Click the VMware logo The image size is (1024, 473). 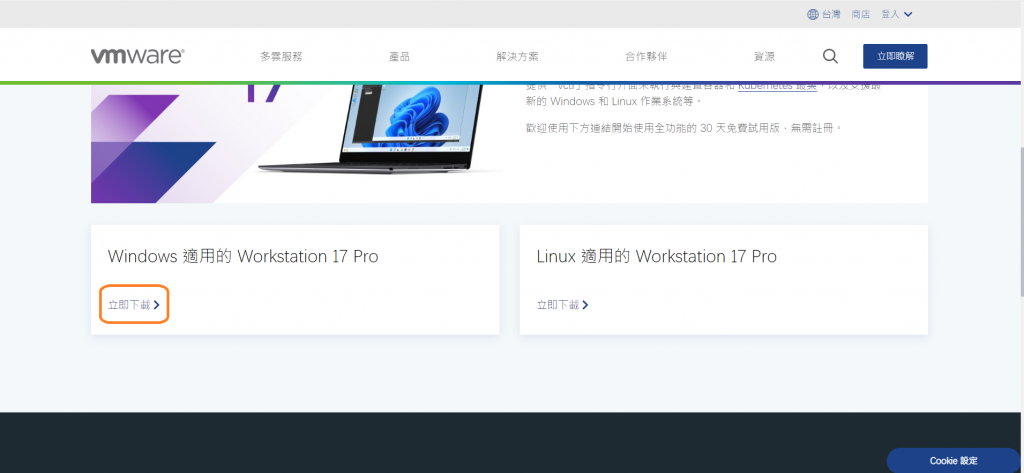[137, 56]
